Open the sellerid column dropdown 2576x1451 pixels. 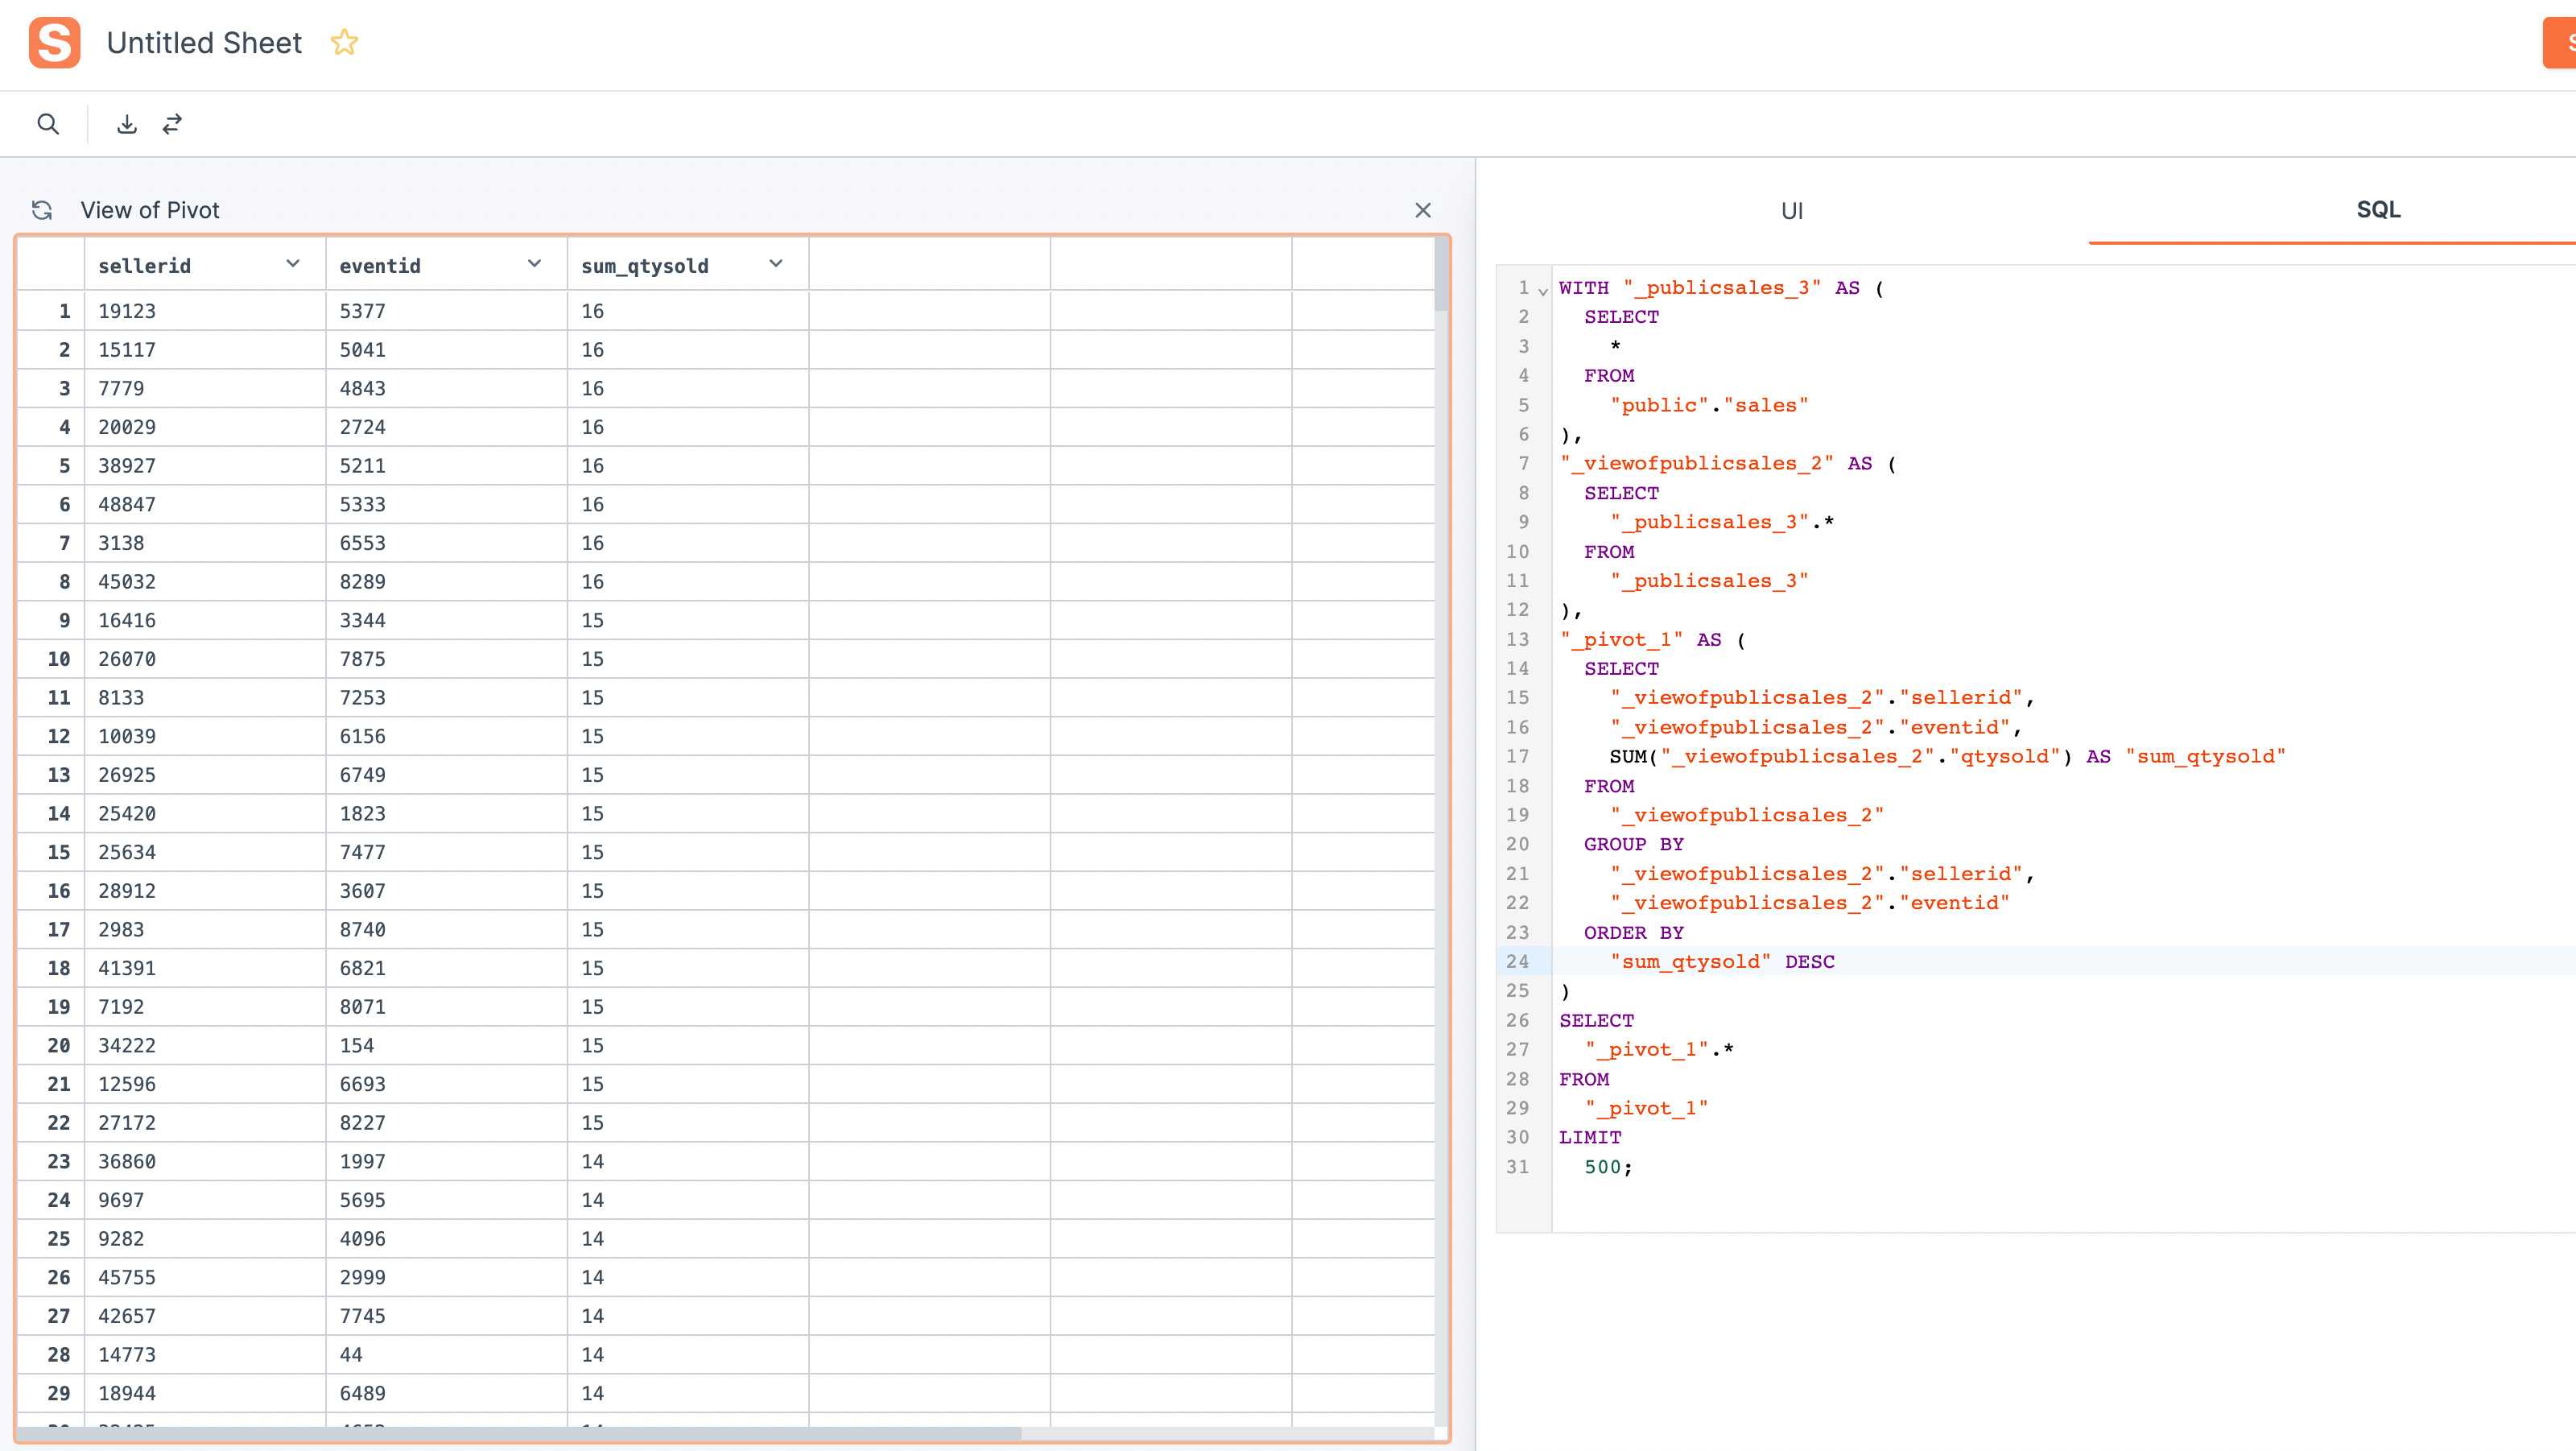(292, 263)
